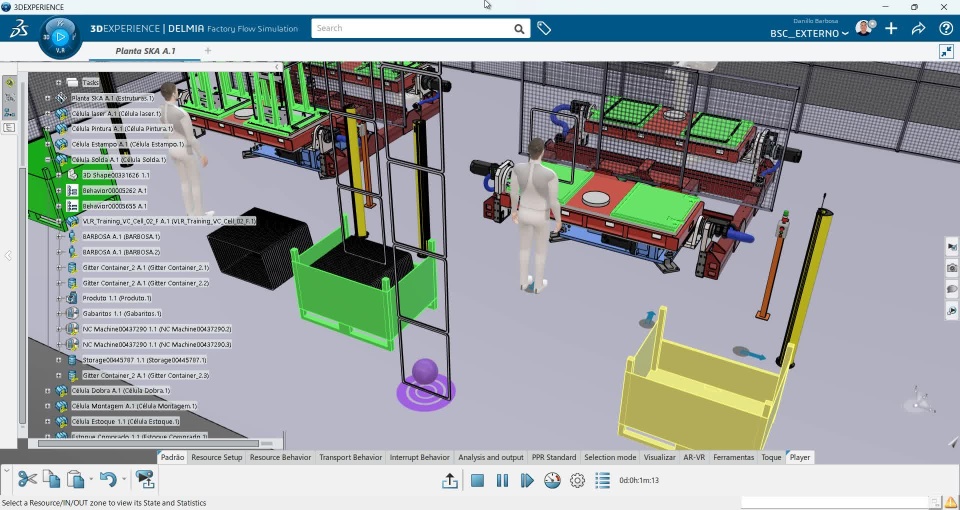Click the Paste clipboard icon
Screen dimensions: 960x510
pos(75,479)
